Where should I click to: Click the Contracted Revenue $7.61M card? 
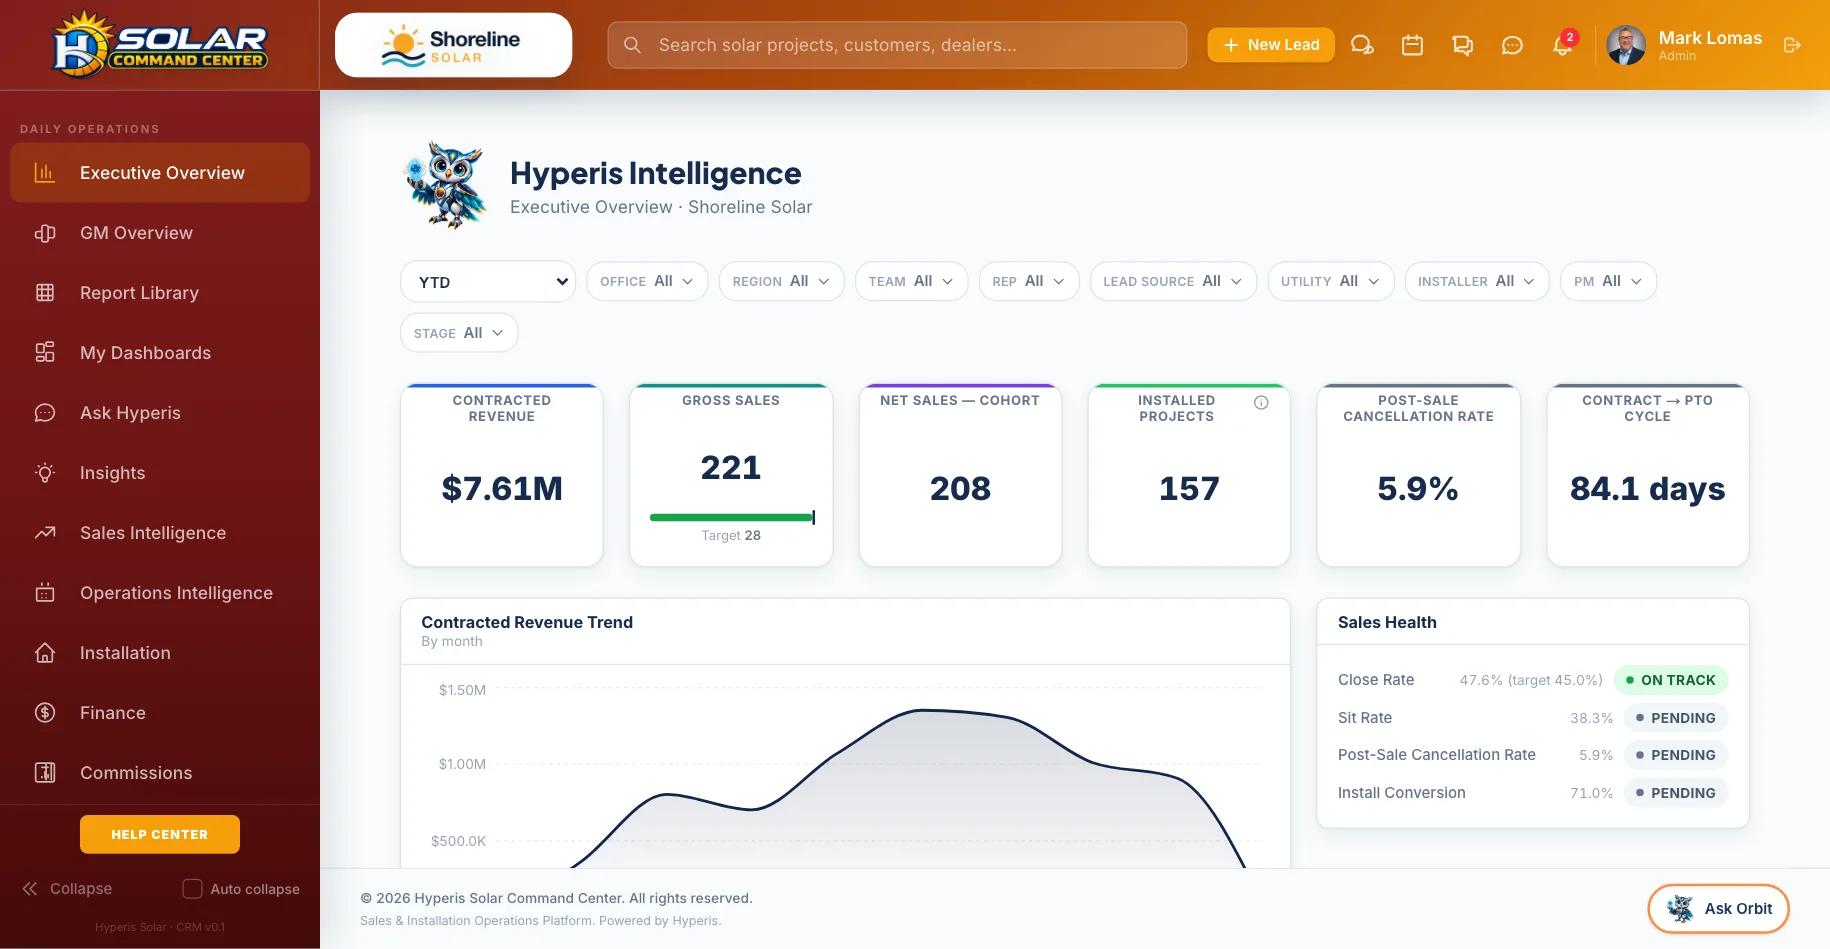502,475
